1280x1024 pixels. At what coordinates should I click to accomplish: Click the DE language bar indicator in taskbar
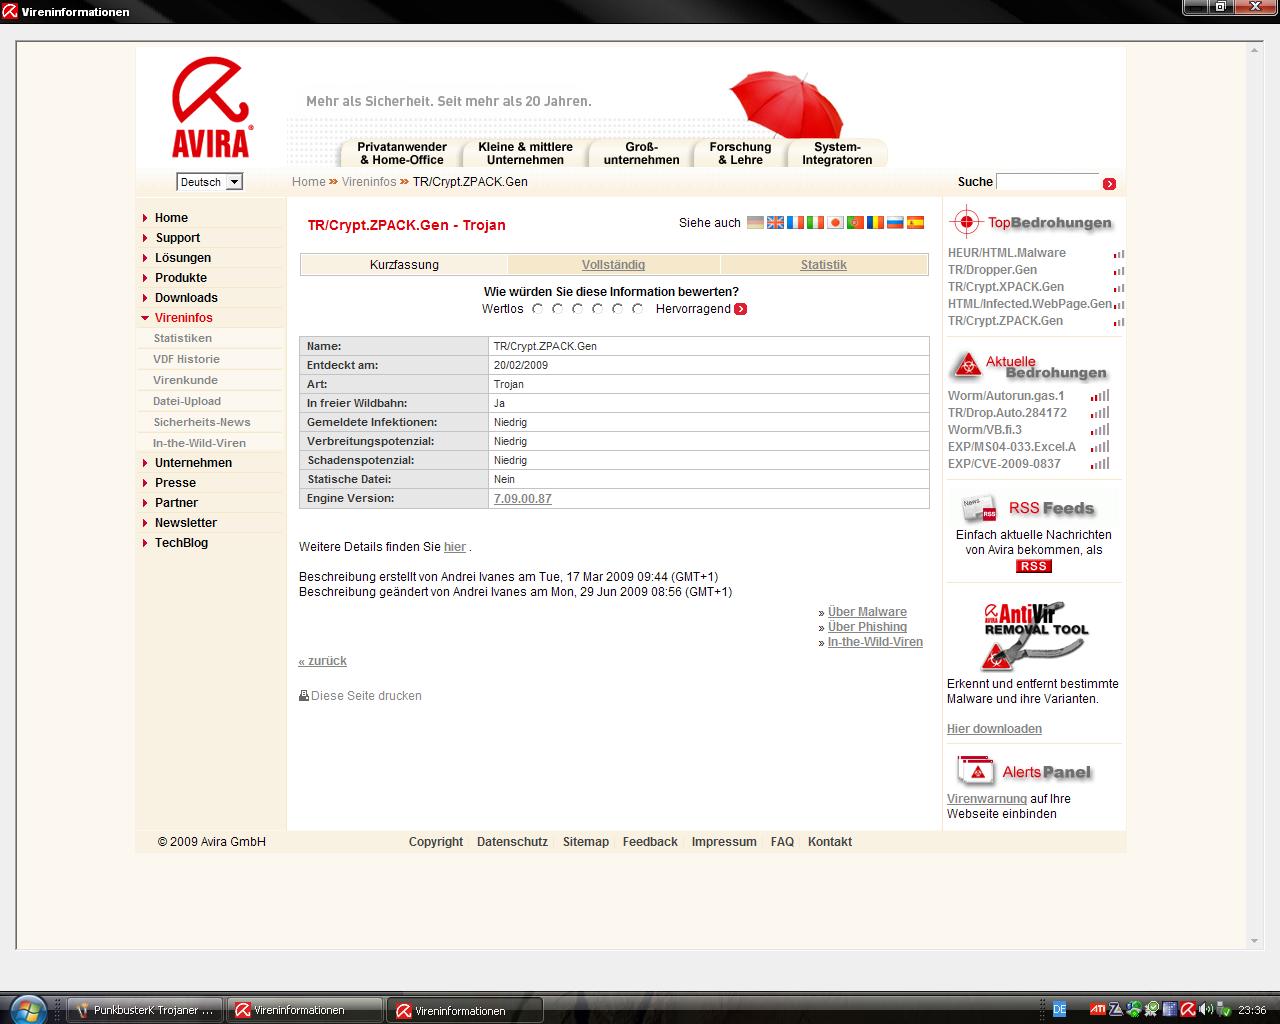pyautogui.click(x=1060, y=1010)
